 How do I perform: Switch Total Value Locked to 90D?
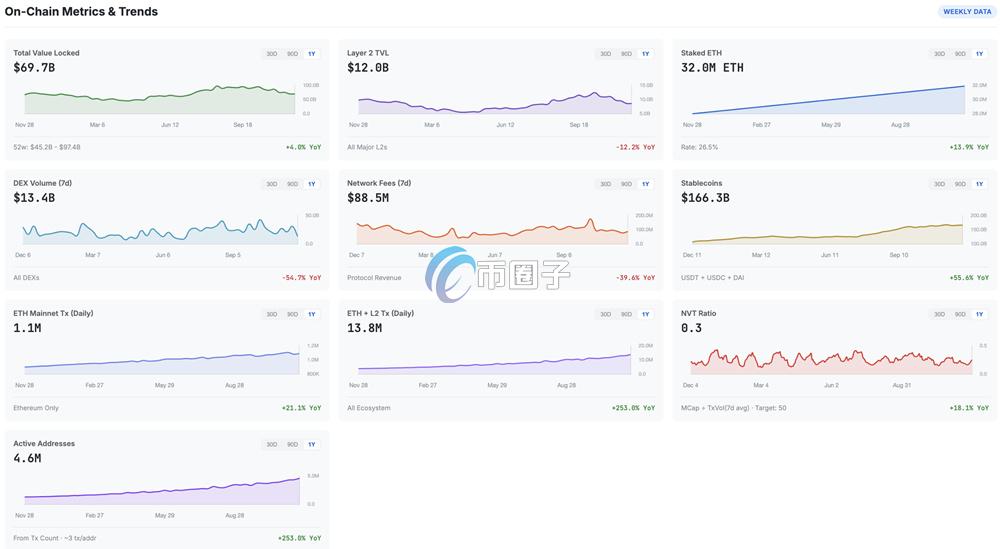[x=292, y=54]
